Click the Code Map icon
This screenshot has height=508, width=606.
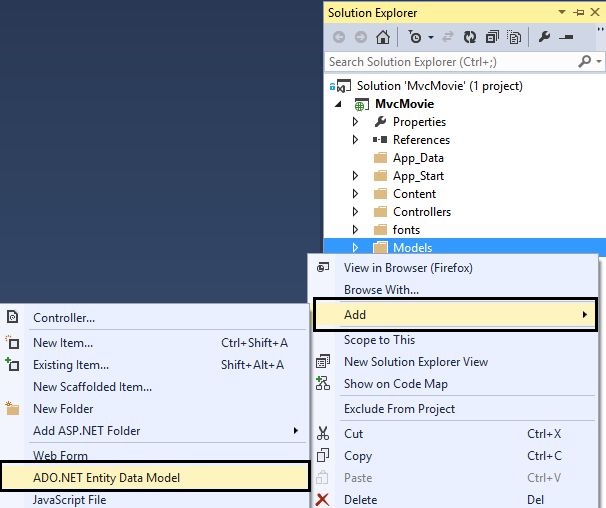[x=323, y=383]
